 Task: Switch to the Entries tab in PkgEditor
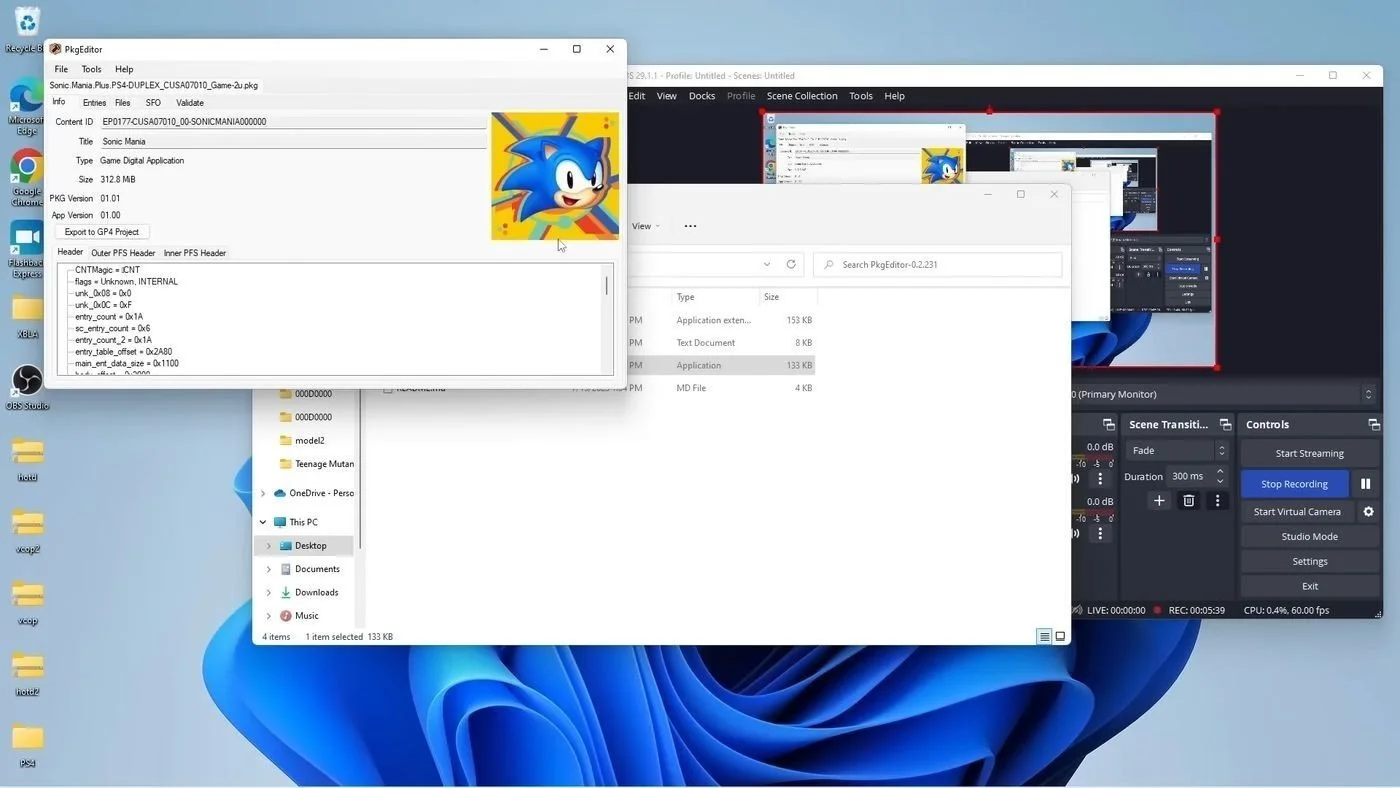click(94, 102)
